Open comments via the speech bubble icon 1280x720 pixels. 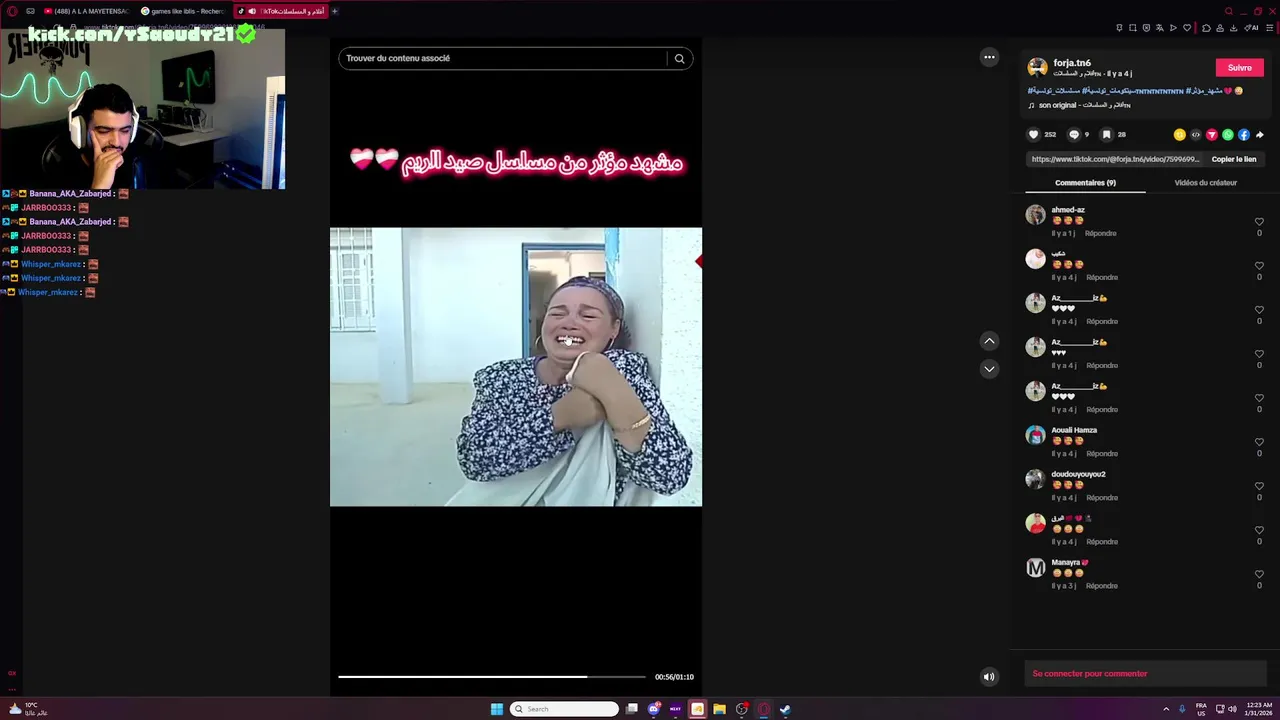tap(1074, 134)
